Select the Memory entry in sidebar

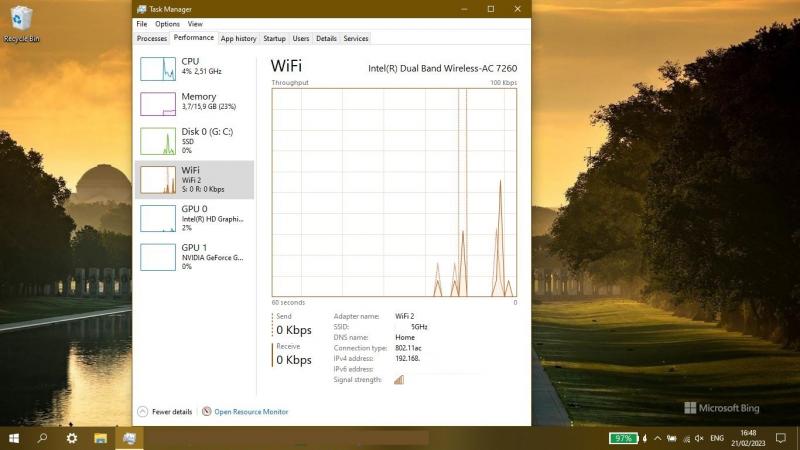pyautogui.click(x=194, y=103)
